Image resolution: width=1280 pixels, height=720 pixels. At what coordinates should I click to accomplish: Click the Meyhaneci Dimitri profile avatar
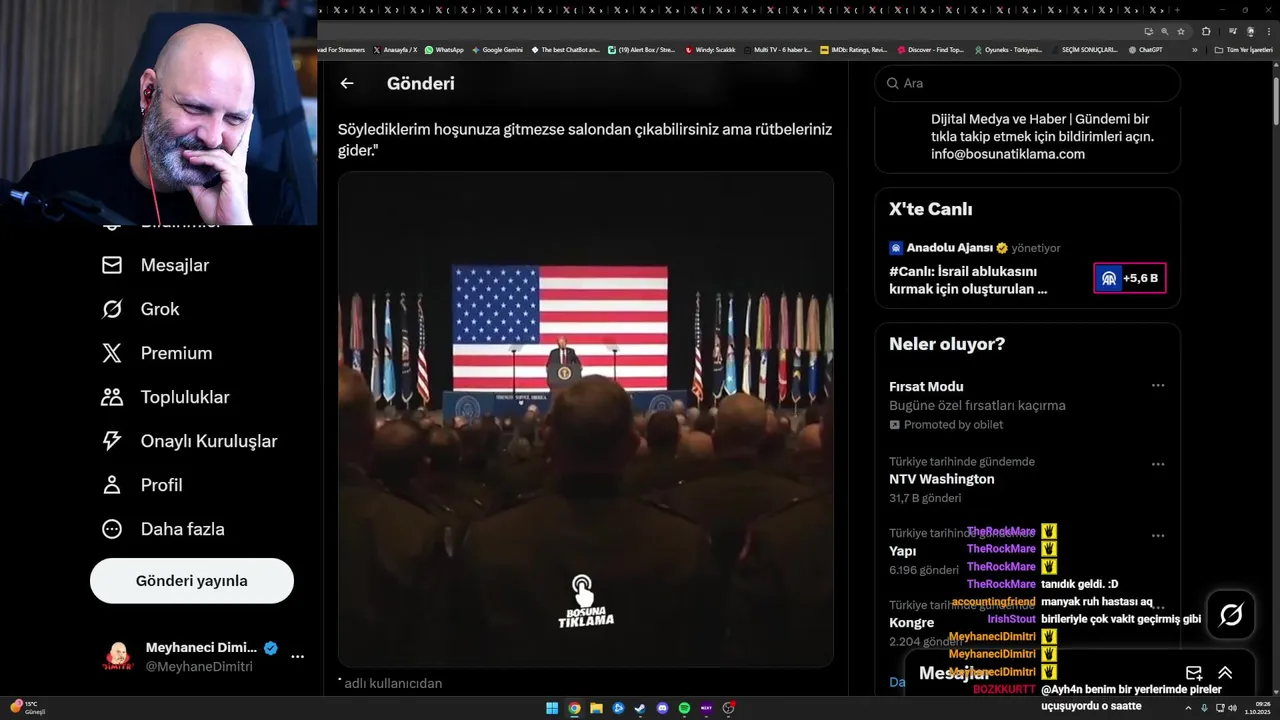pyautogui.click(x=118, y=657)
